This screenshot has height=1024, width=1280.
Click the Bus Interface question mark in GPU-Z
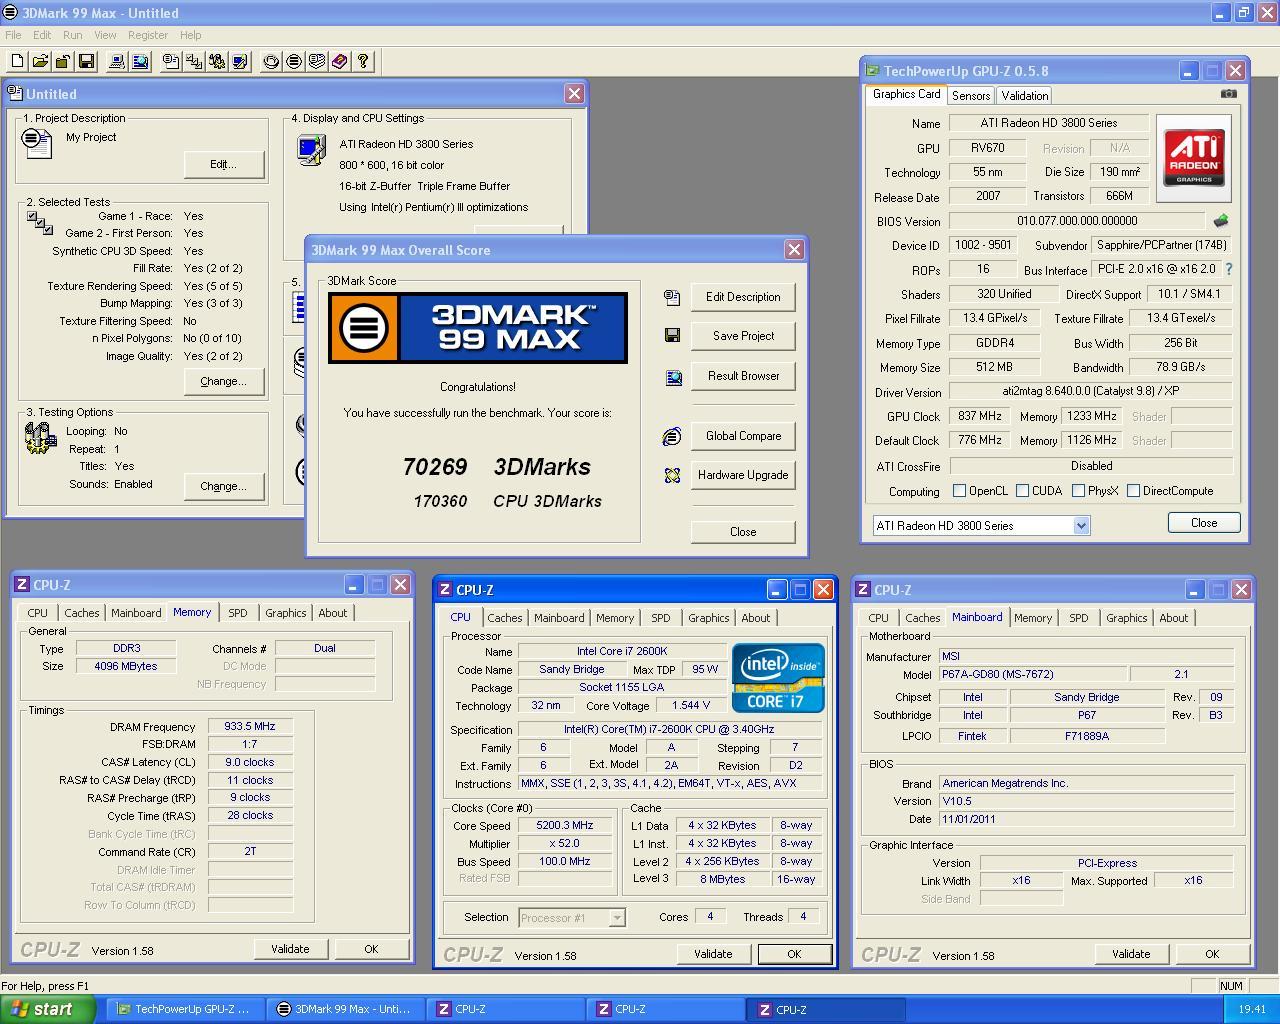point(1228,269)
